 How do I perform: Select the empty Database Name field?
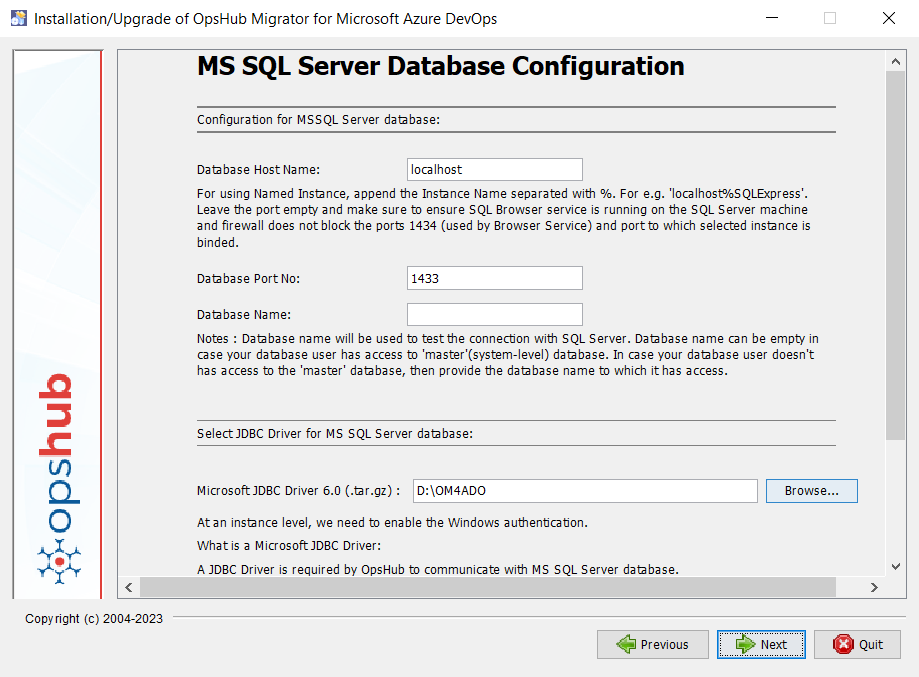[494, 314]
